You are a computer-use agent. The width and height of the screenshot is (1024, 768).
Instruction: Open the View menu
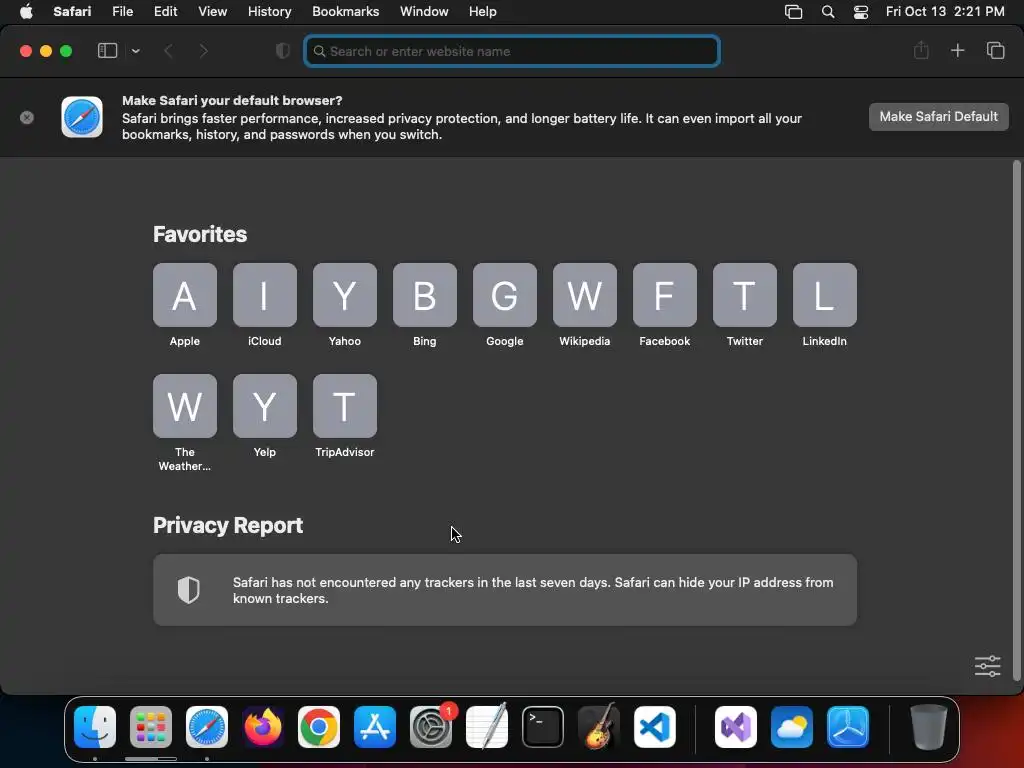(212, 11)
